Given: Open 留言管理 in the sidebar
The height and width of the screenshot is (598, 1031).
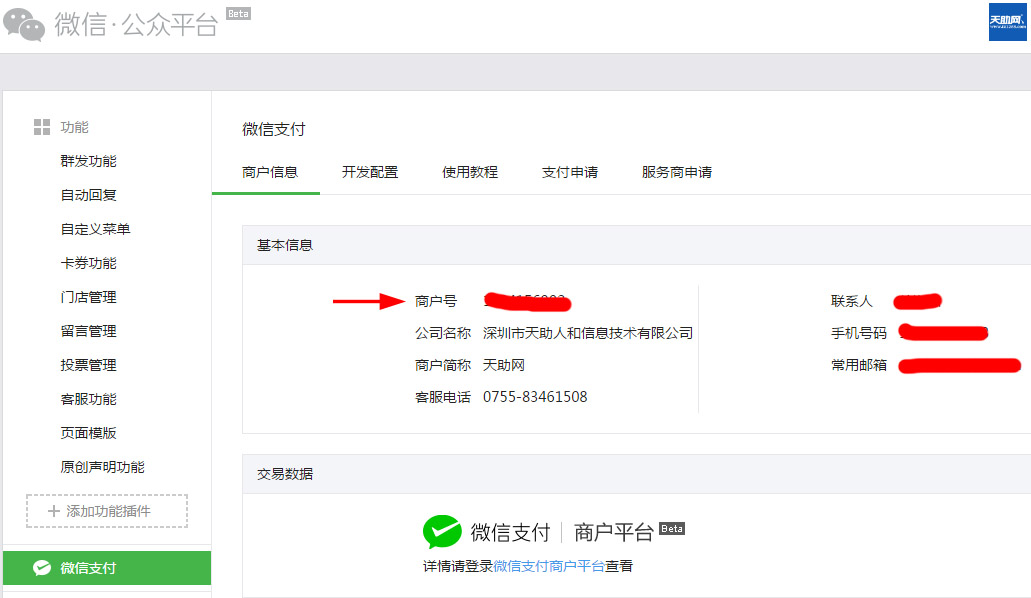Looking at the screenshot, I should point(88,331).
